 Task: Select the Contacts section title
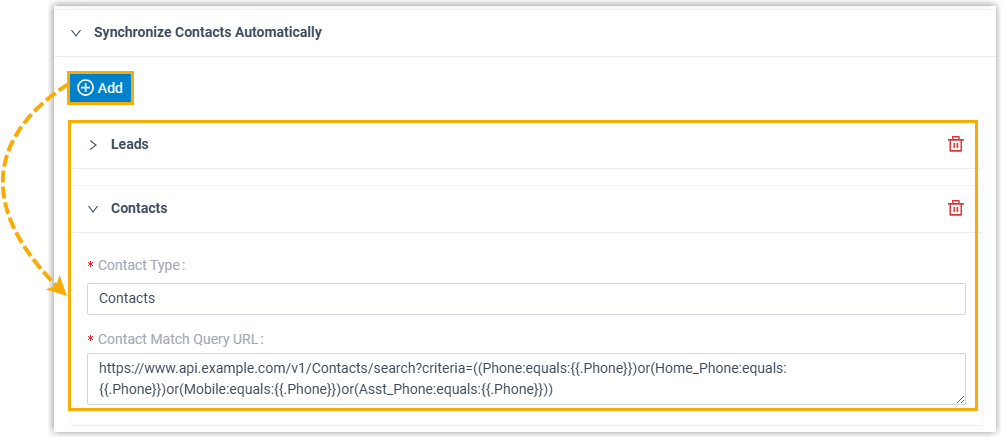pyautogui.click(x=138, y=208)
